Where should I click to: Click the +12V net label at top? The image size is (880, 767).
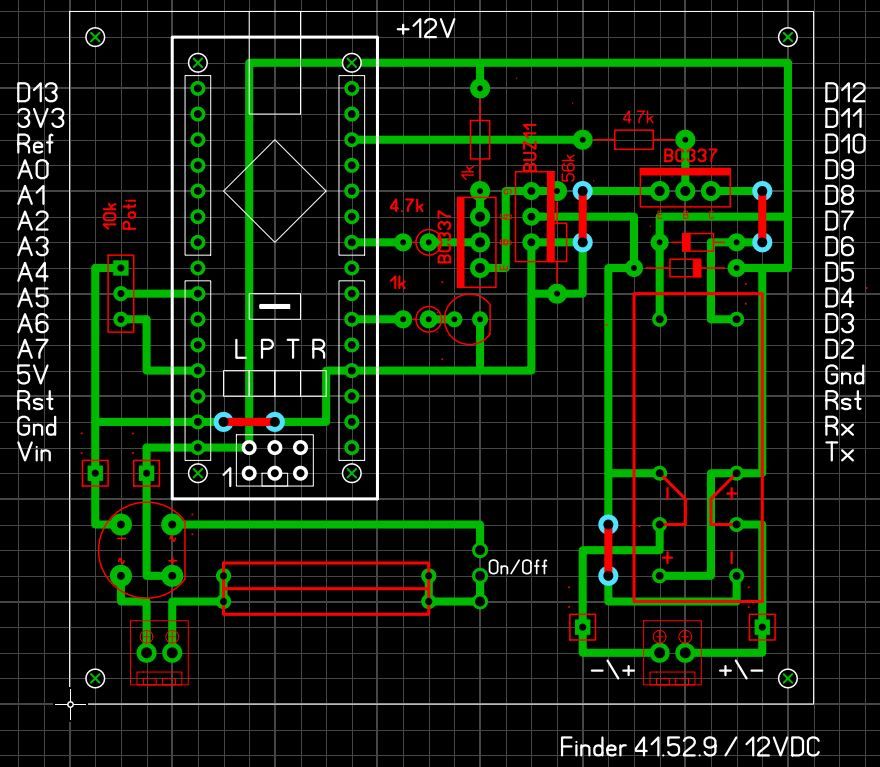click(425, 30)
